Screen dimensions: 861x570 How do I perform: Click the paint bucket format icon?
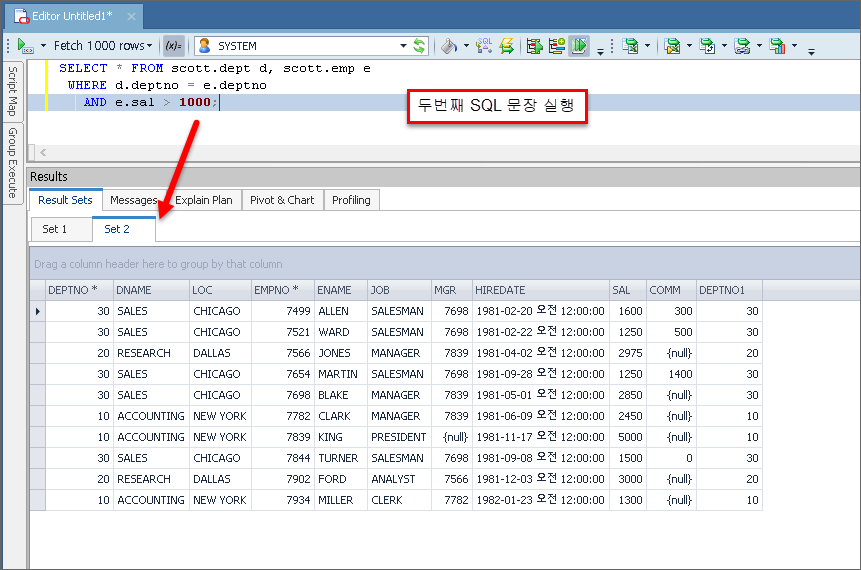point(449,46)
